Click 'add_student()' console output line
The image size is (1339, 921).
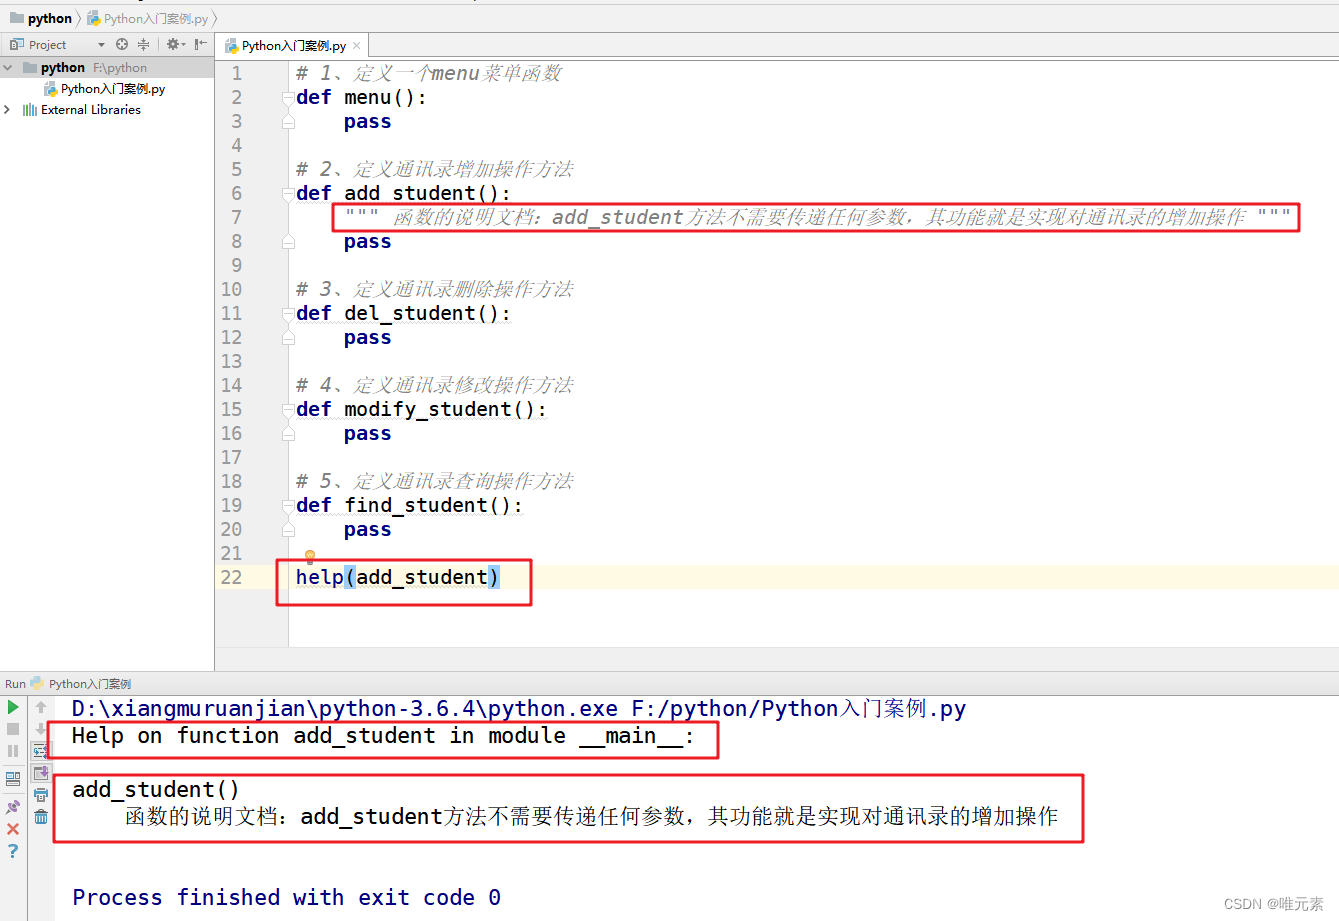point(155,790)
